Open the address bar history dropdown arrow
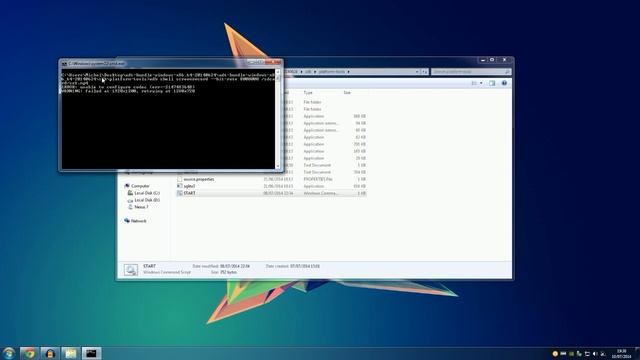640x360 pixels. click(x=417, y=71)
